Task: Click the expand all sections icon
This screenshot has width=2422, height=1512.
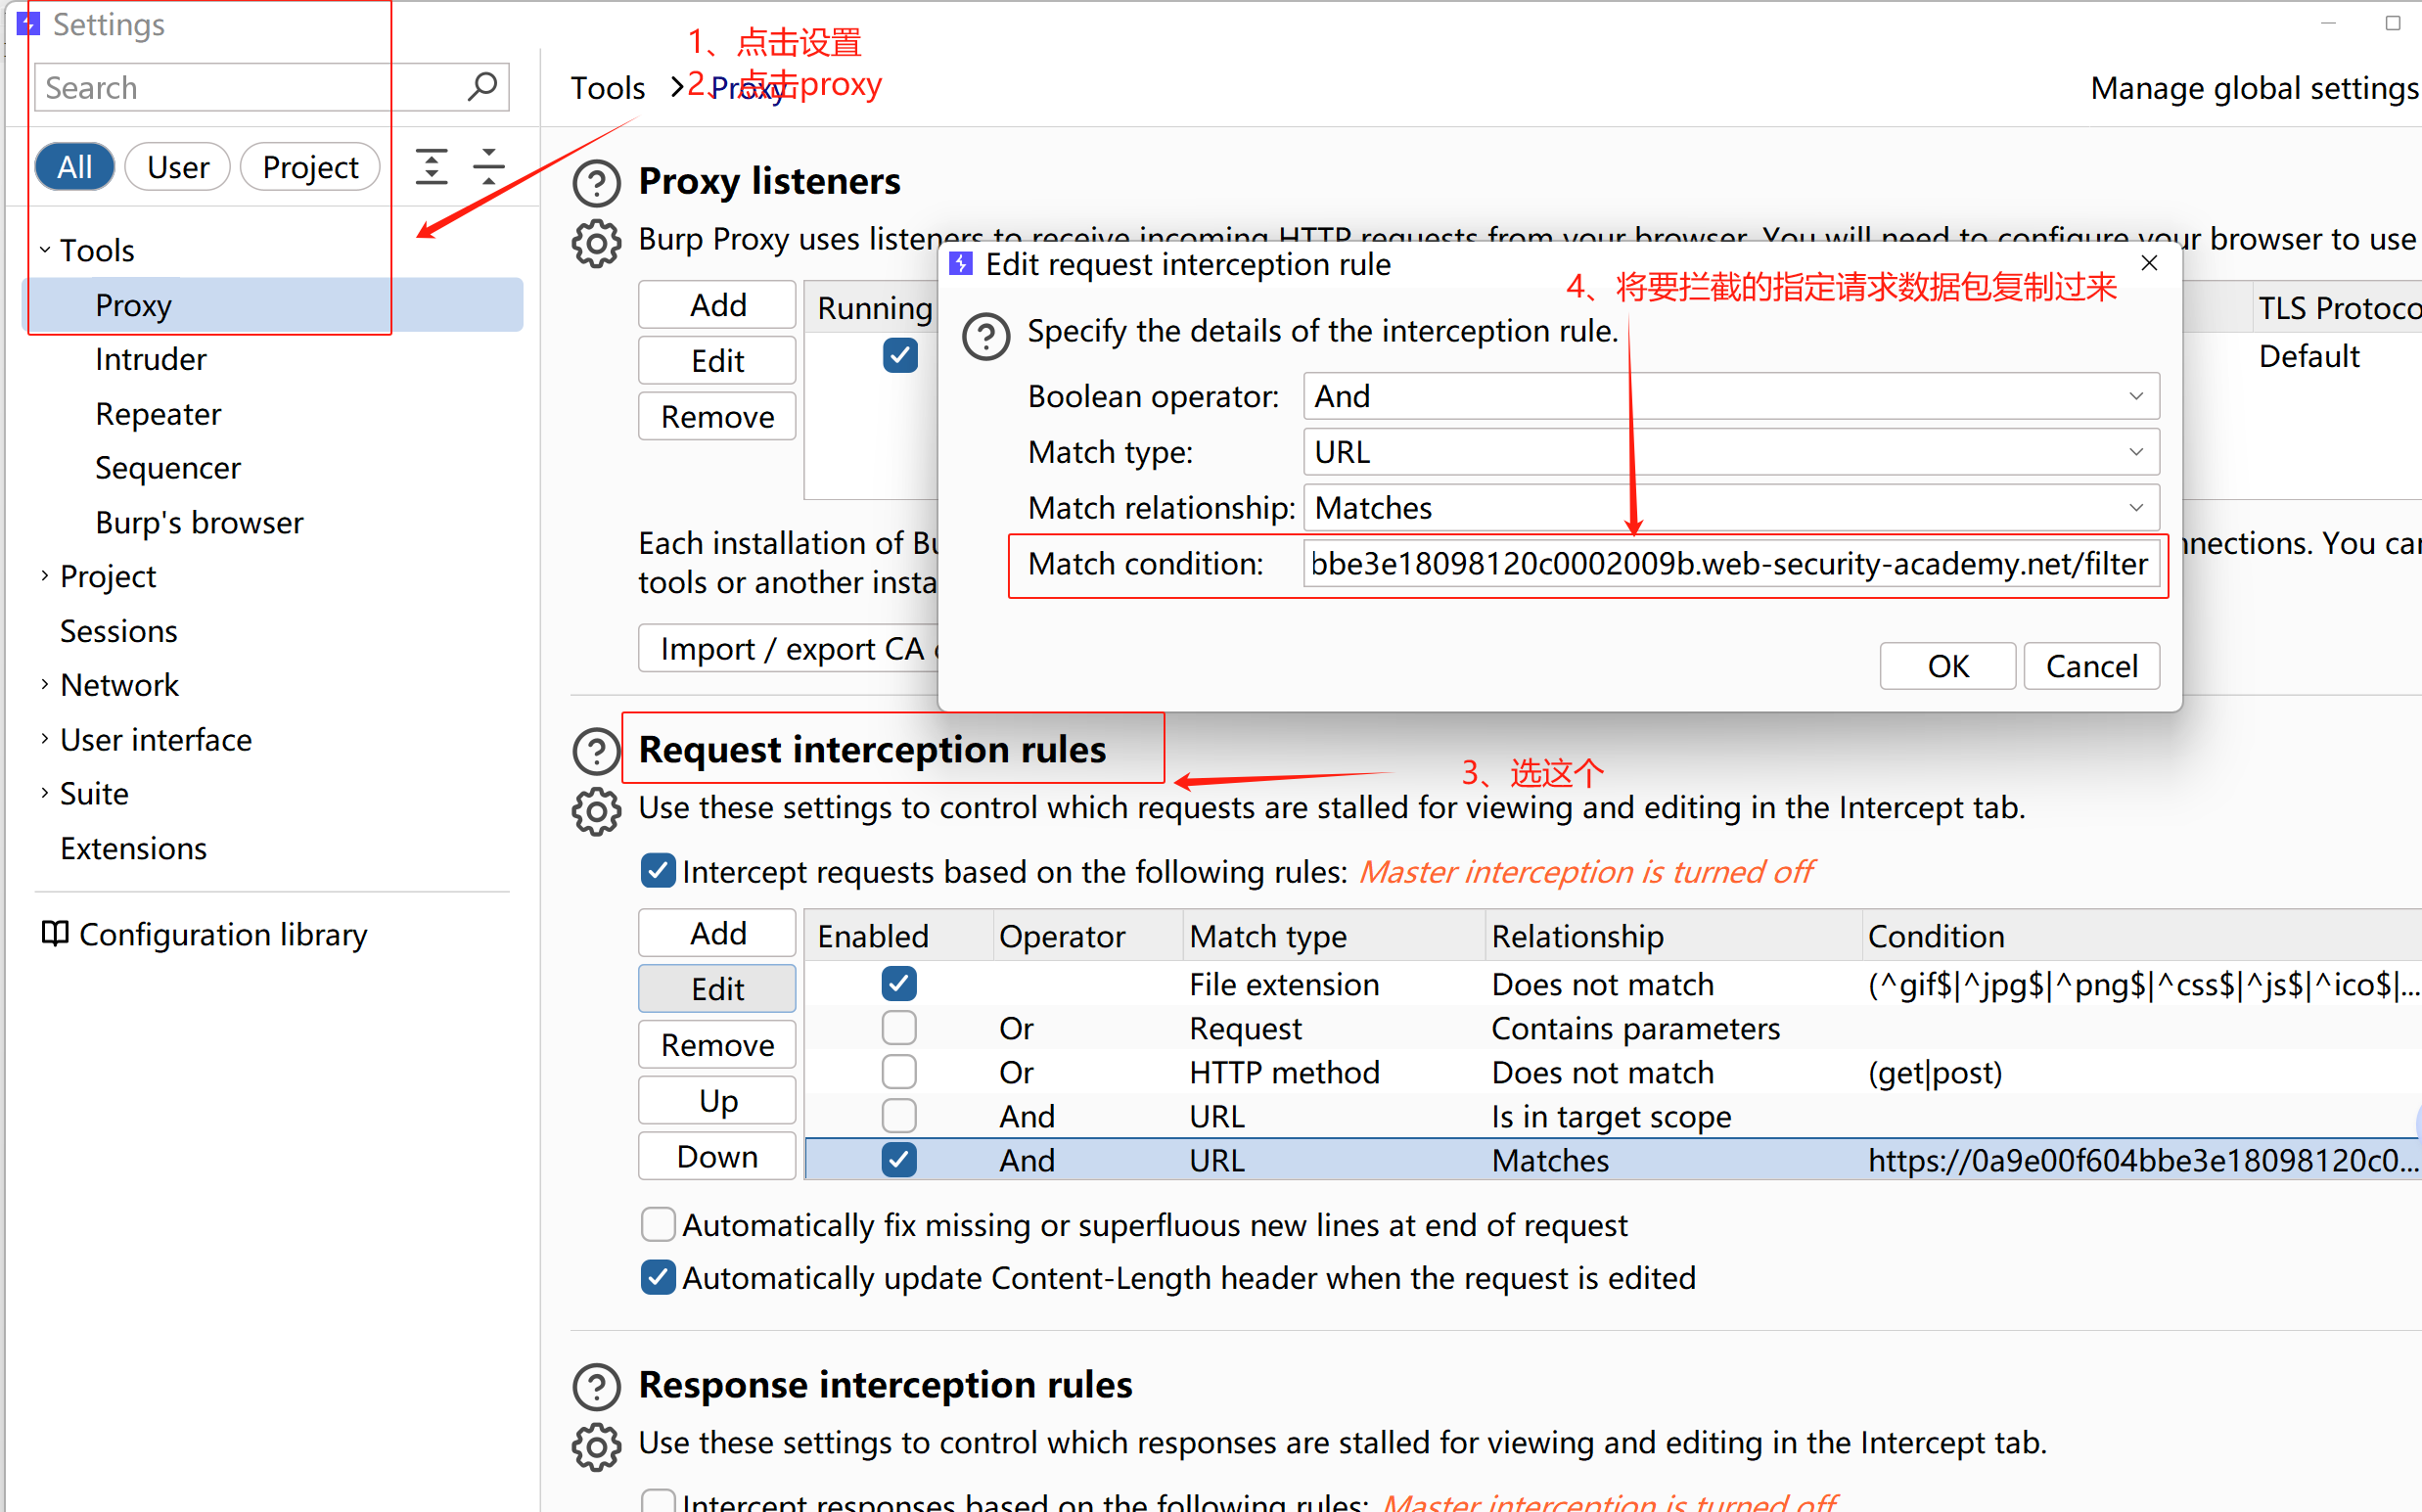Action: point(431,166)
